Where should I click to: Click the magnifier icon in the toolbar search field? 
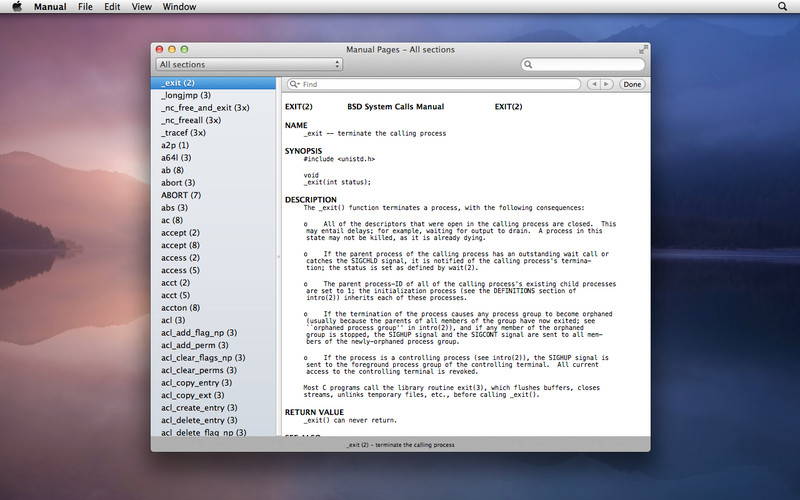pos(528,64)
